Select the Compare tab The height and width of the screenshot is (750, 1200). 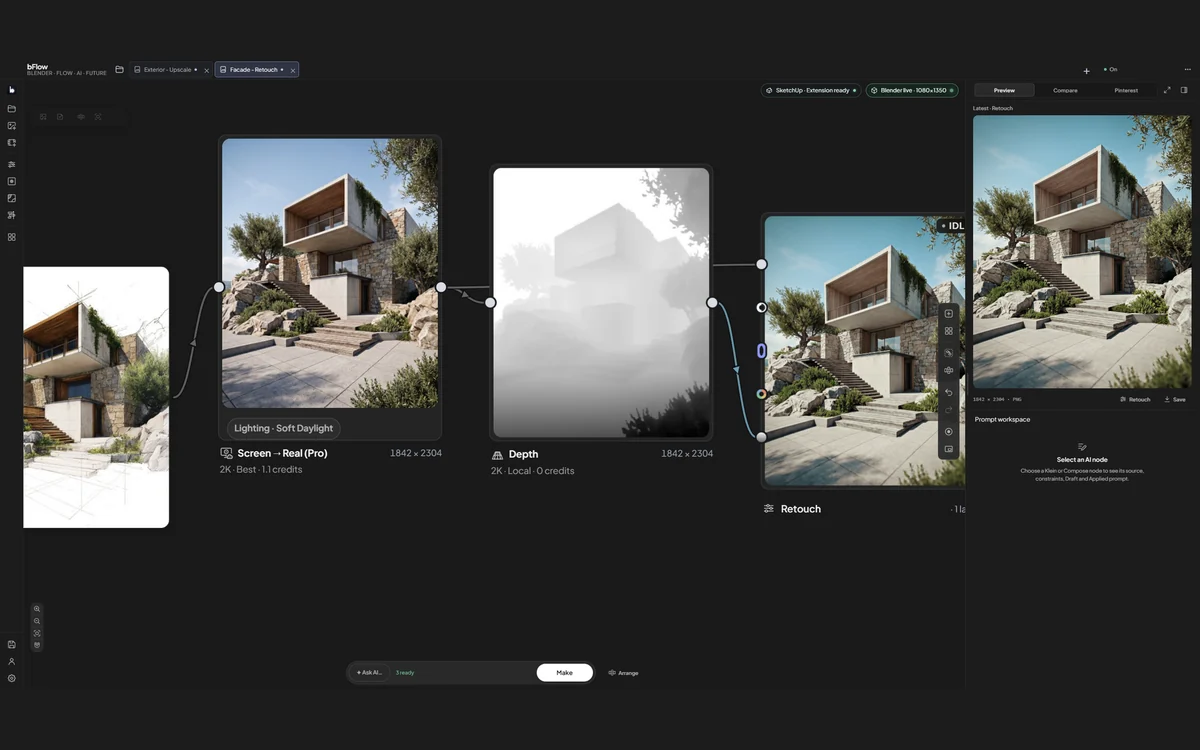[x=1065, y=90]
